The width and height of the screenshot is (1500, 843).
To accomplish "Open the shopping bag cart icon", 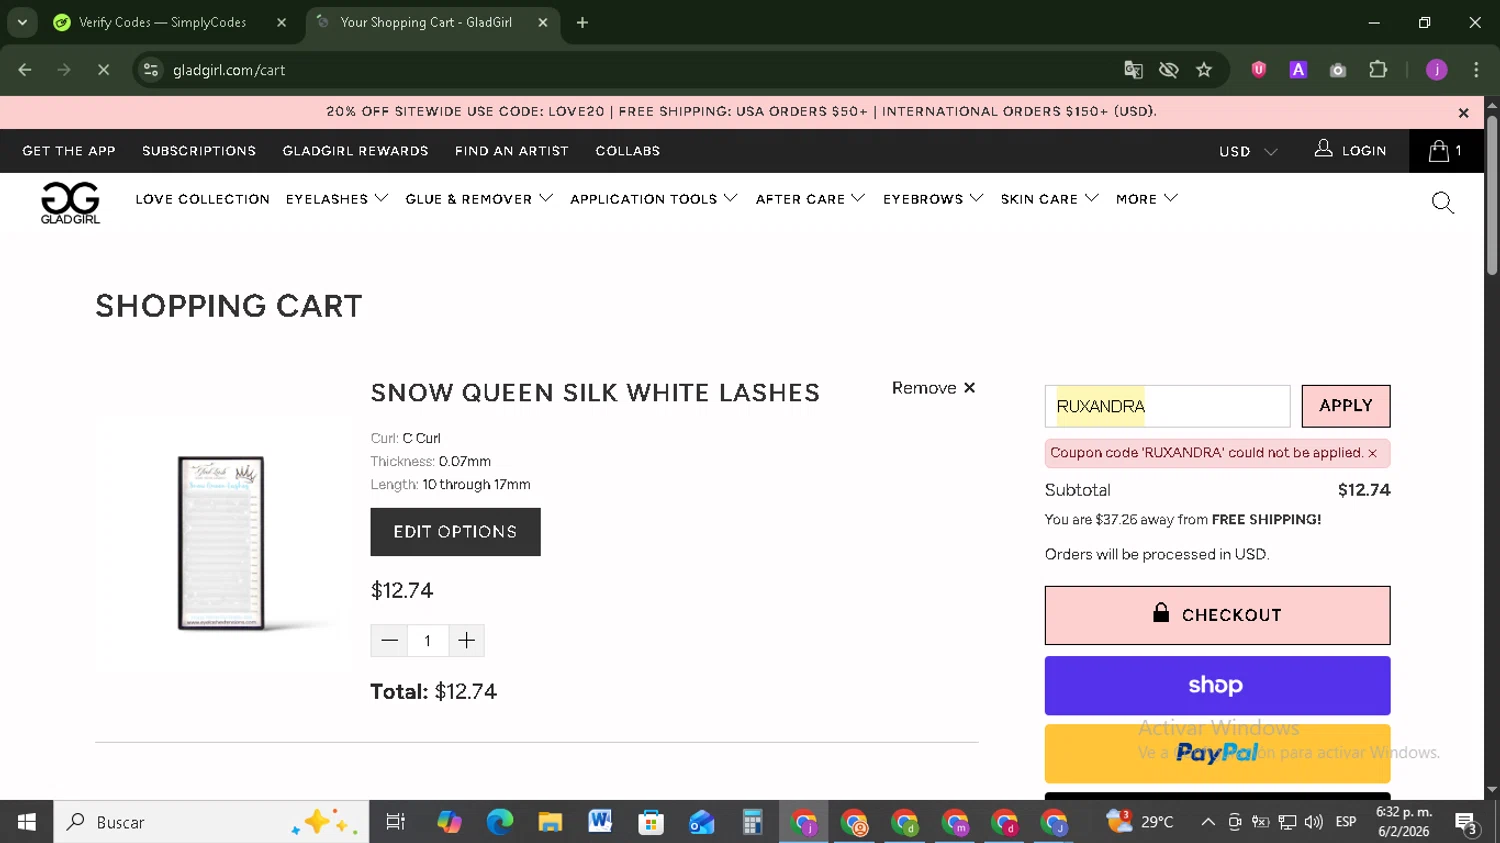I will [x=1445, y=151].
